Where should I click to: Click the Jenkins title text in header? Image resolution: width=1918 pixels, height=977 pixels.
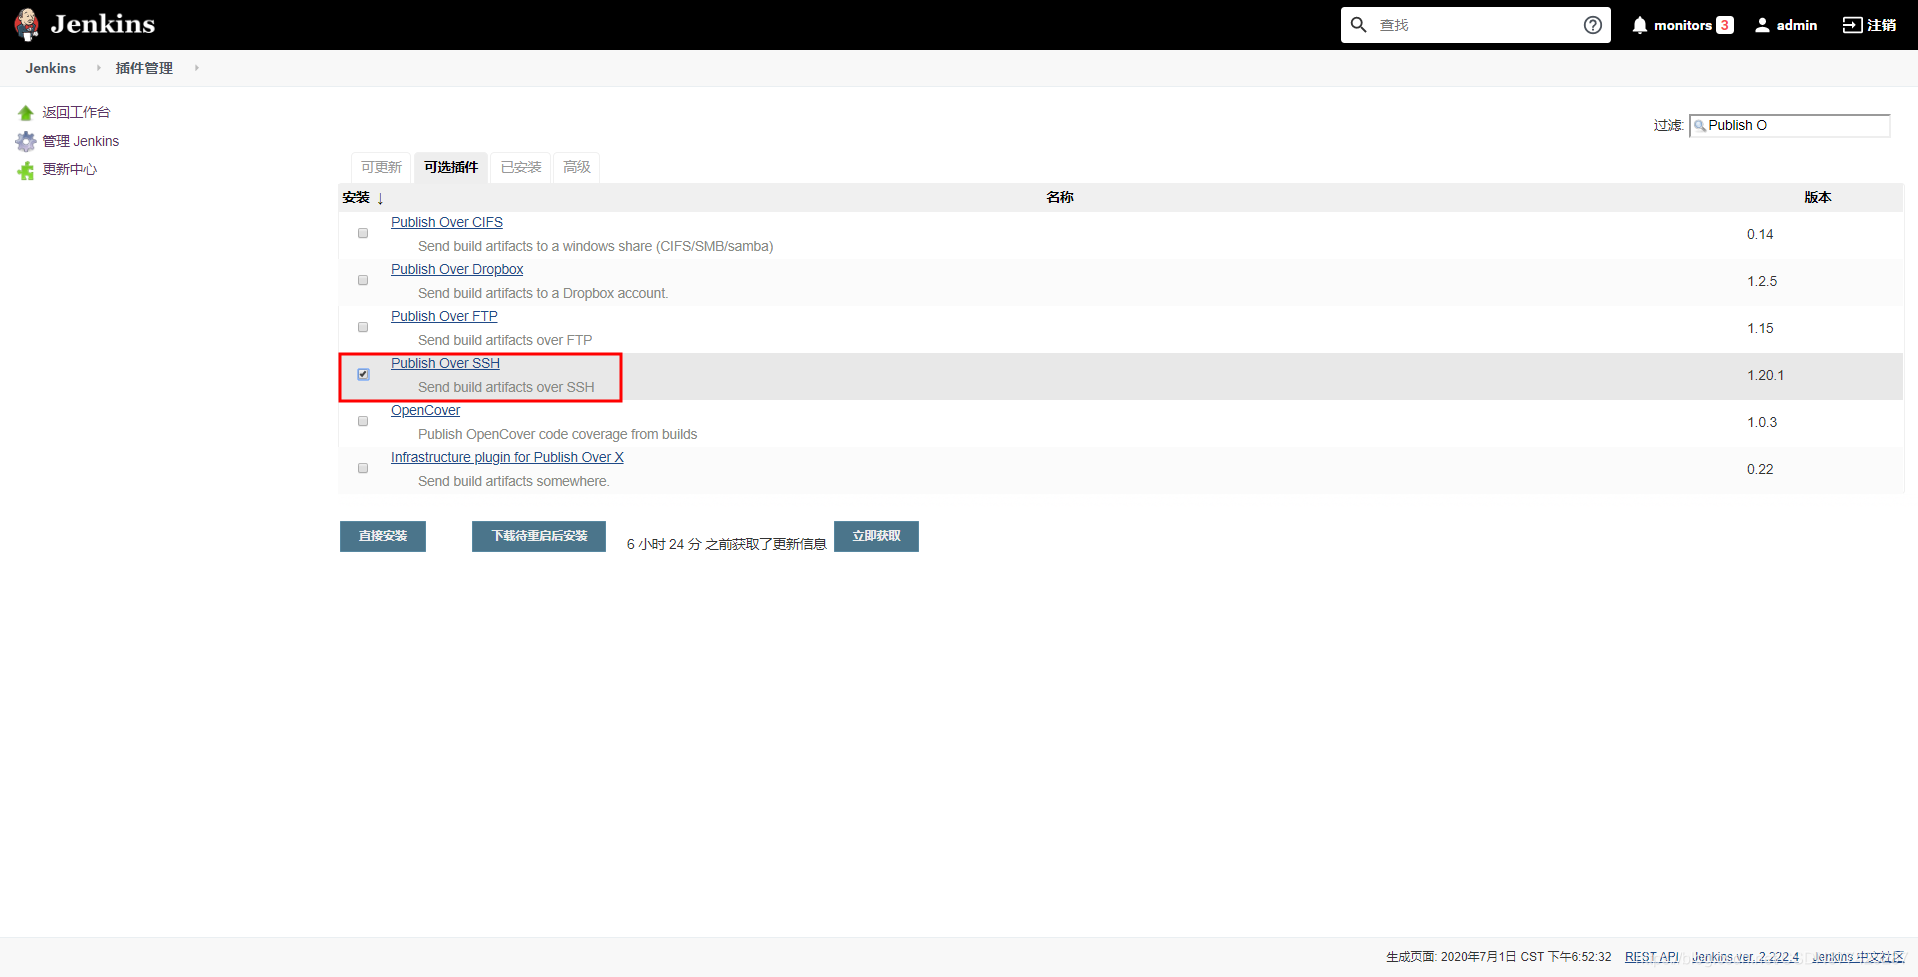pyautogui.click(x=103, y=24)
